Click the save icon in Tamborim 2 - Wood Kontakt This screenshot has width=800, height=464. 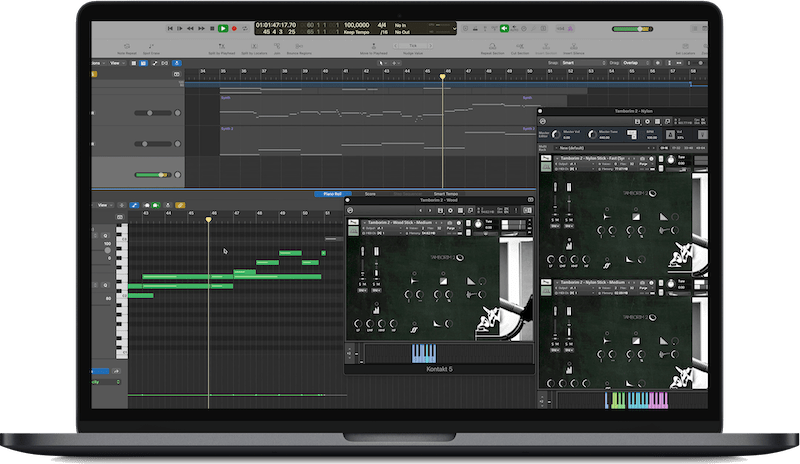click(440, 210)
